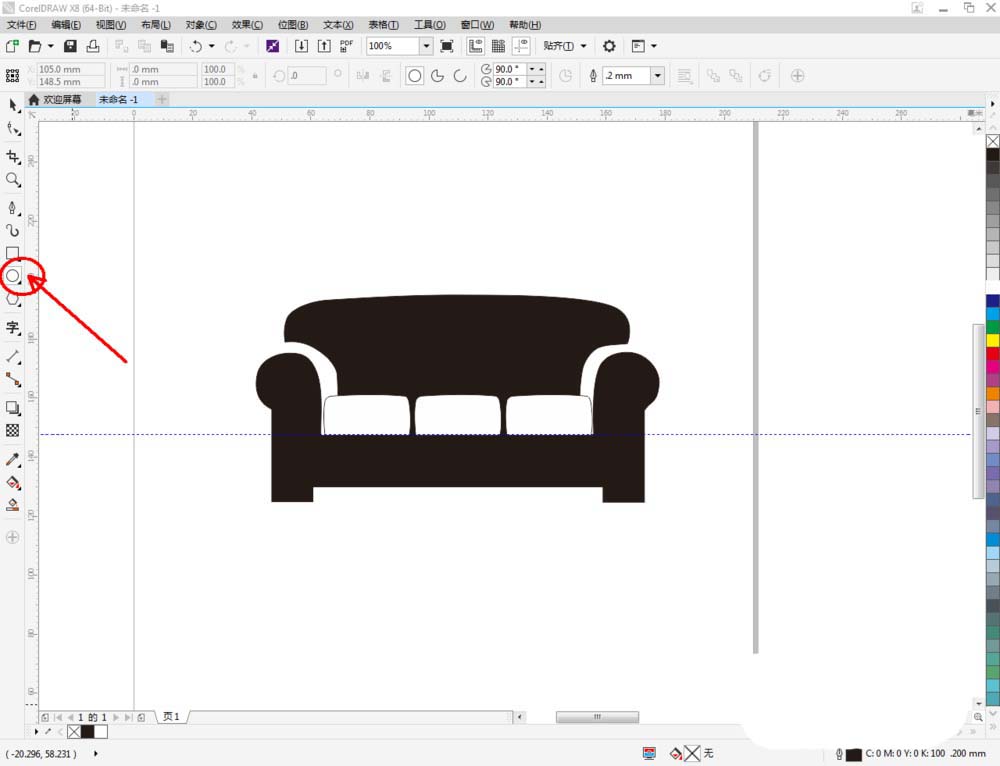Choose the Ellipse shape mode button
This screenshot has width=1000, height=766.
(415, 76)
